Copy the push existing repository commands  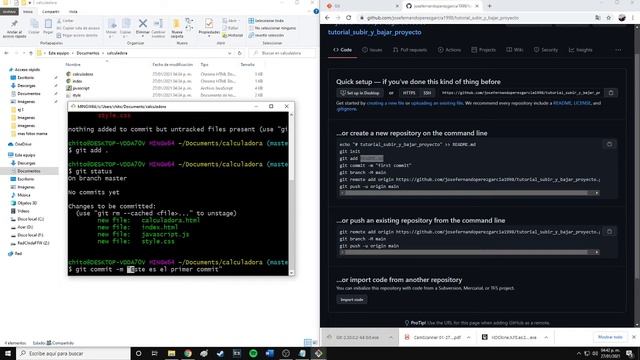[609, 232]
